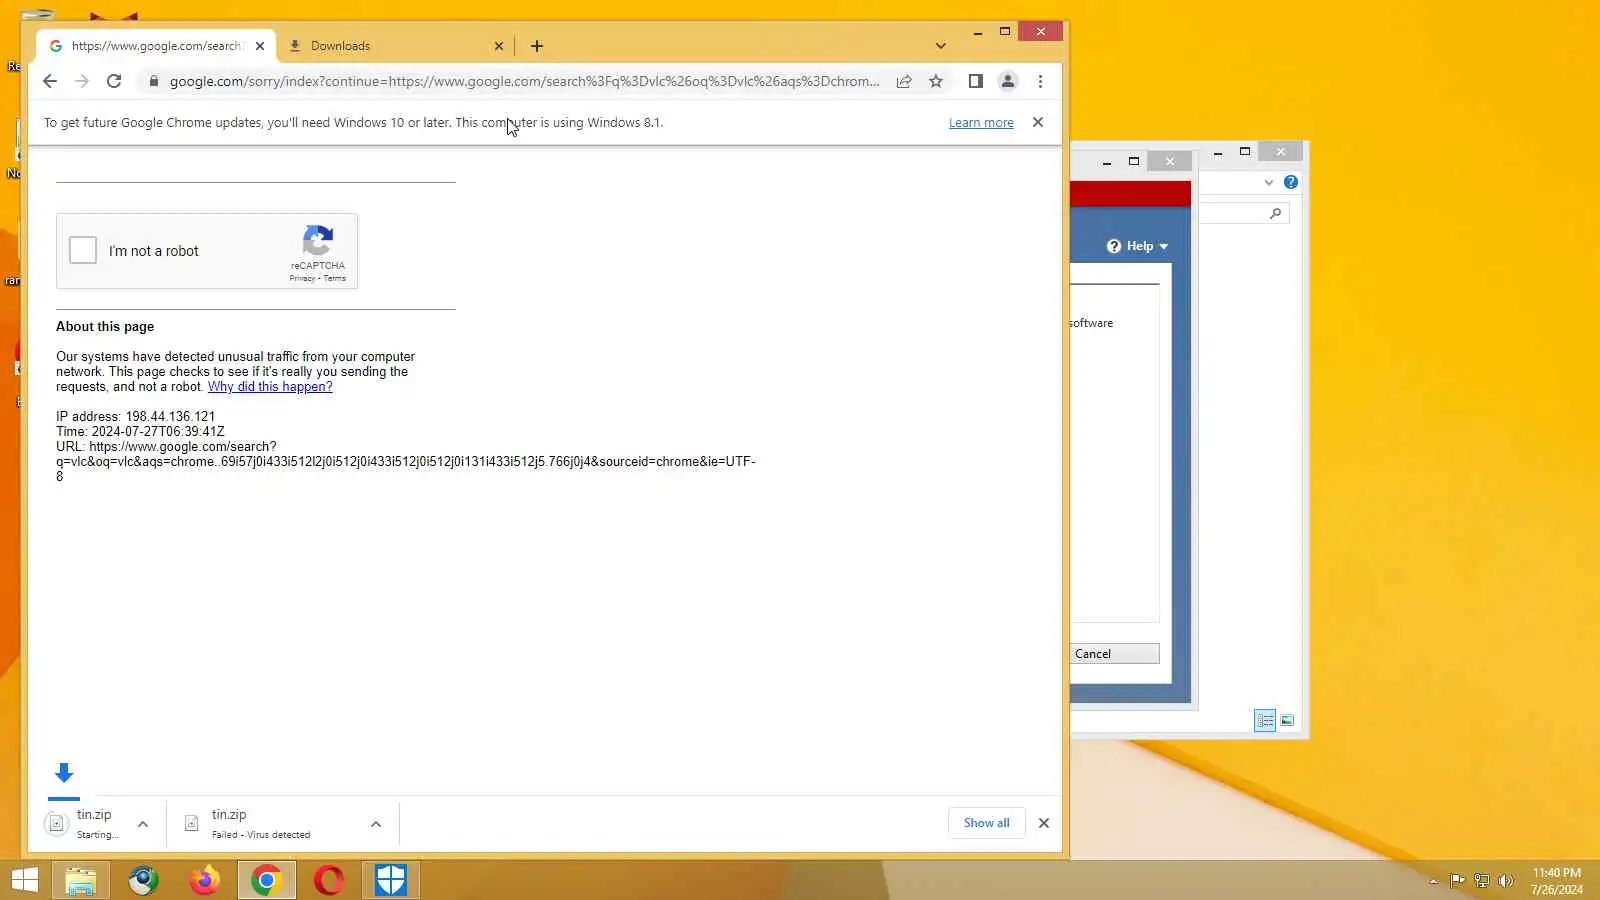Switch rear window to large icons view

click(1287, 720)
